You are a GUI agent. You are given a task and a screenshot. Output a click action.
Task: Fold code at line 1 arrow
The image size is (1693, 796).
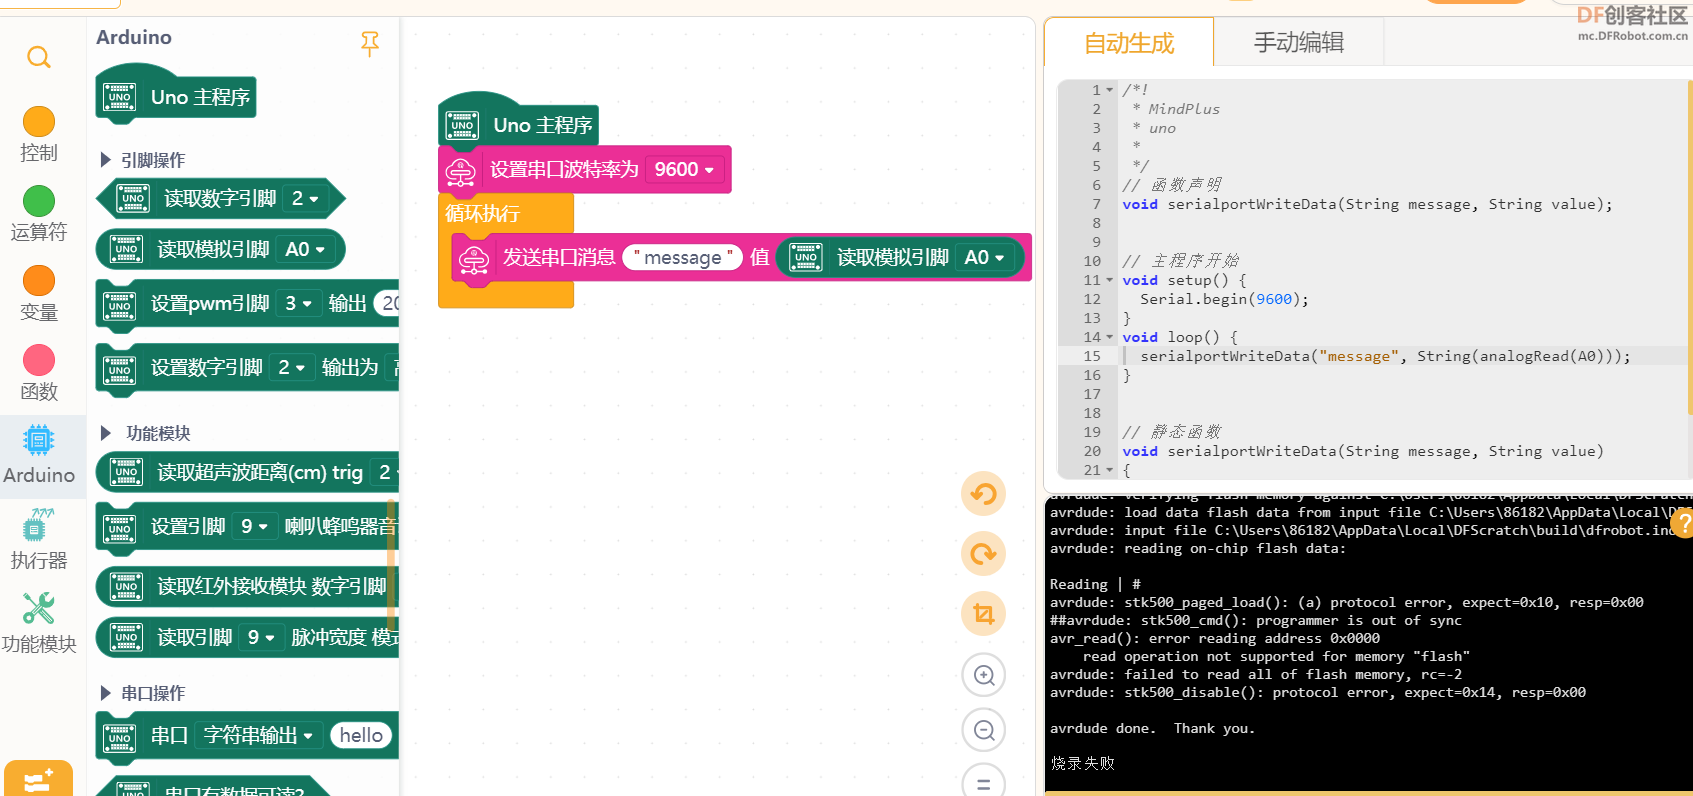click(1109, 90)
